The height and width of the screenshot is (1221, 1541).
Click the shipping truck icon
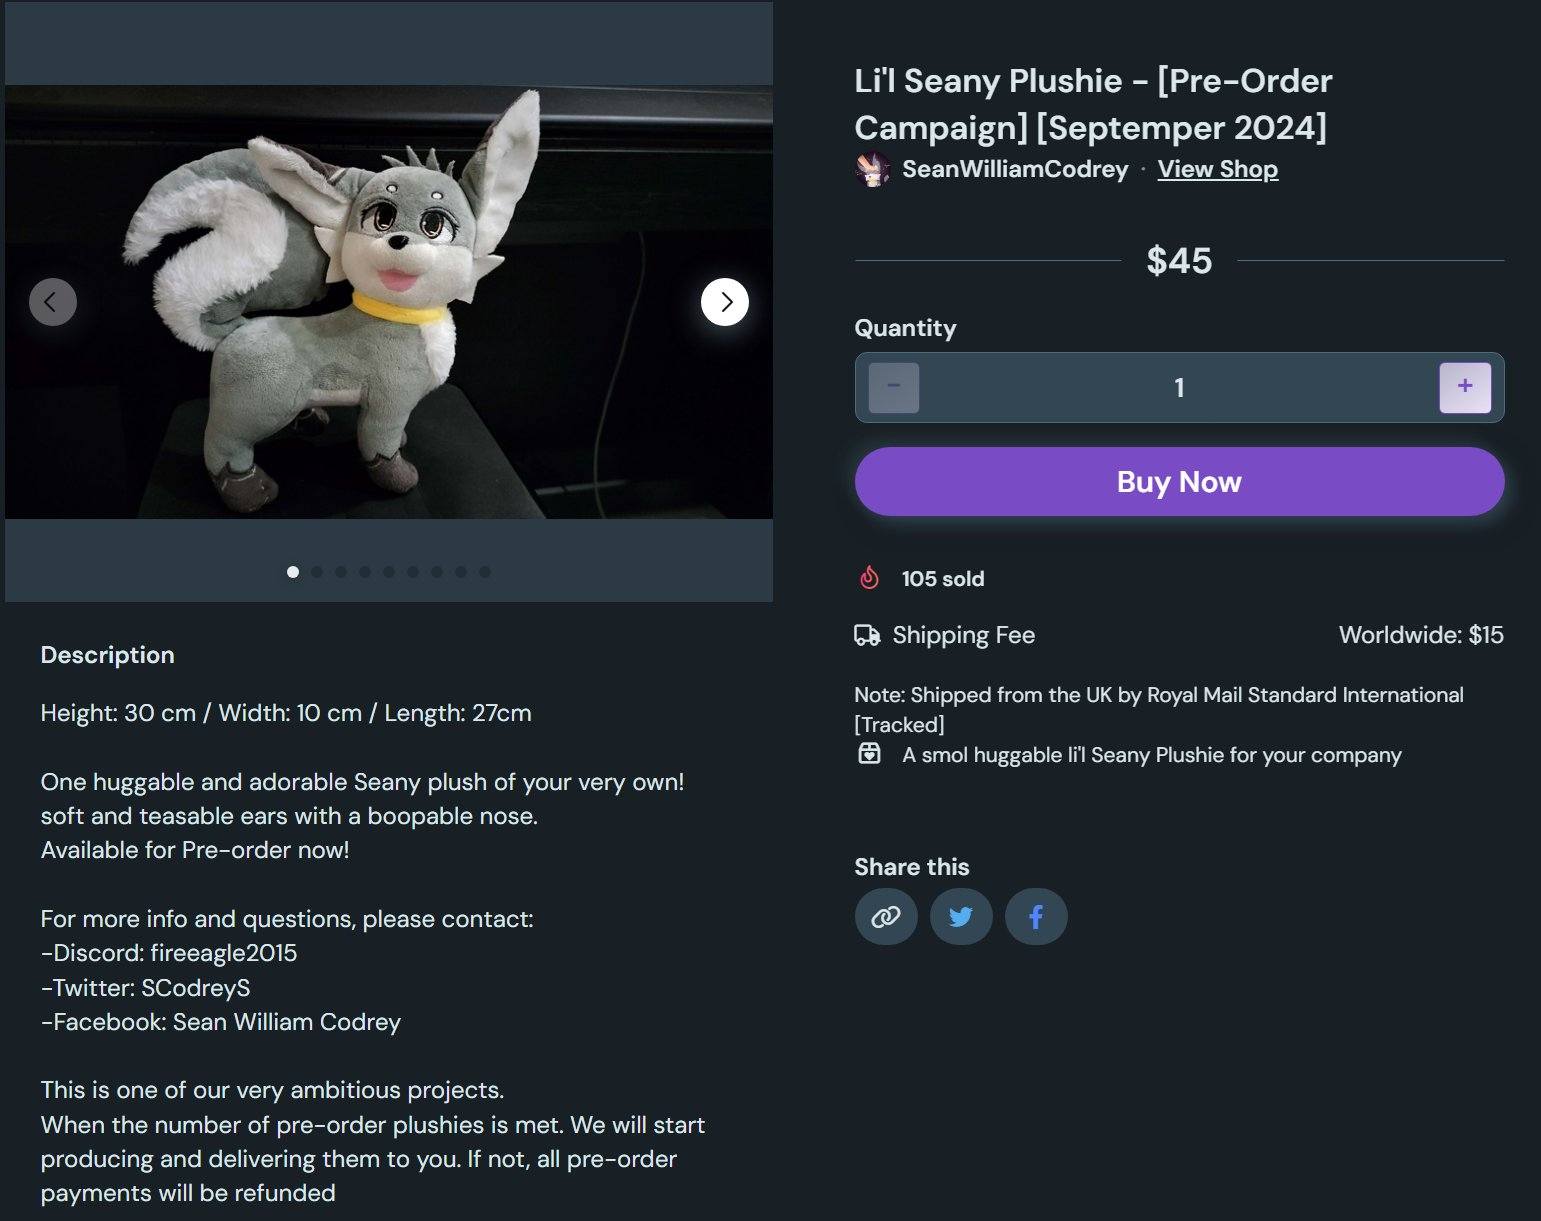[867, 635]
